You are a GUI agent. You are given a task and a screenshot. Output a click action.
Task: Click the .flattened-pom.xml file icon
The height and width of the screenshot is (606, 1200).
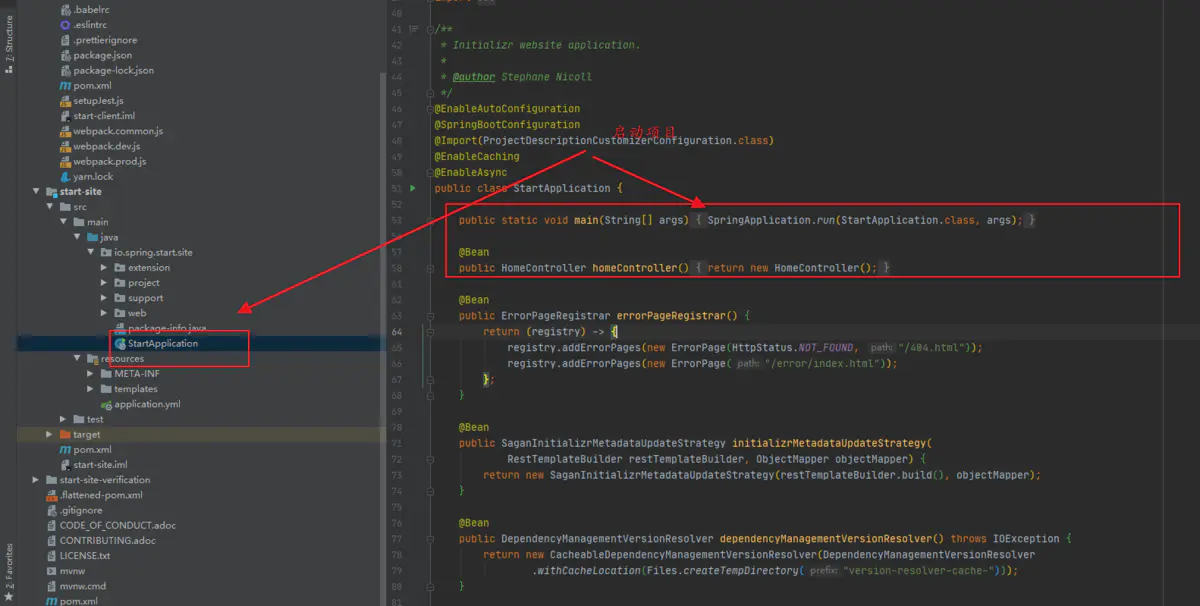52,495
